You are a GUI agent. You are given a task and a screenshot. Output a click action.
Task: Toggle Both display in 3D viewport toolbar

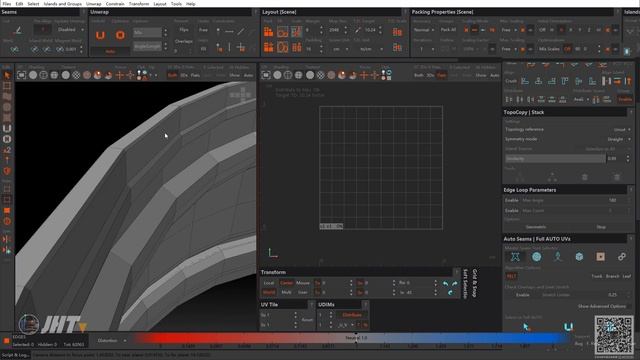click(172, 75)
